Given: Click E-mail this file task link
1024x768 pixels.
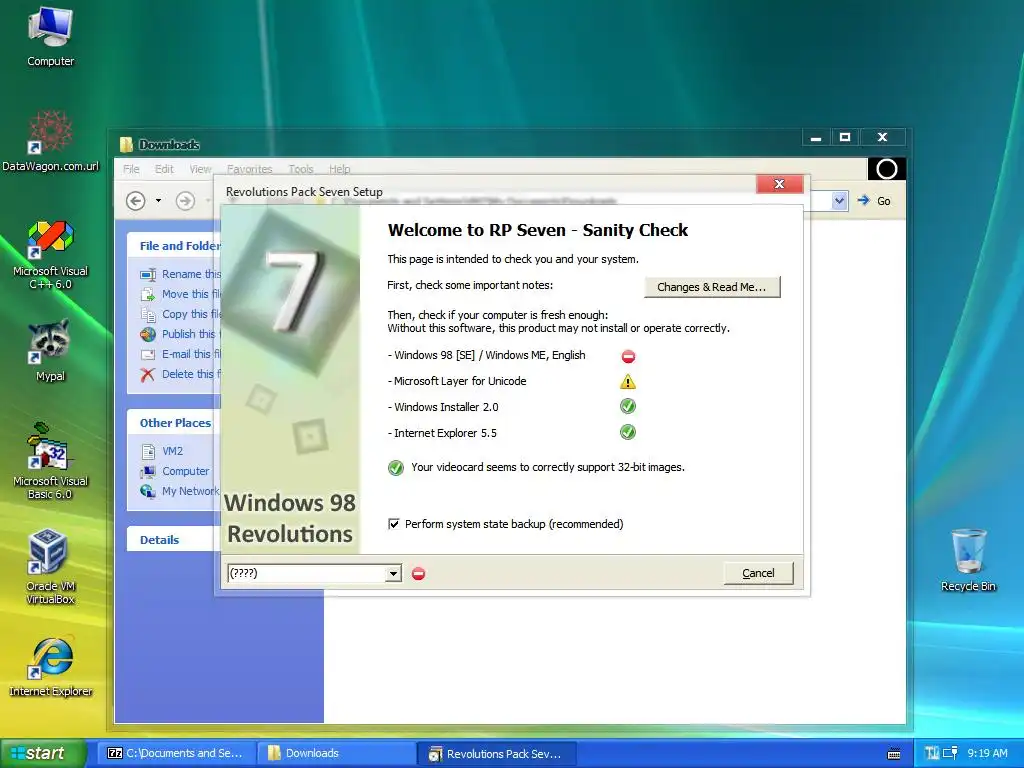Looking at the screenshot, I should pyautogui.click(x=182, y=354).
